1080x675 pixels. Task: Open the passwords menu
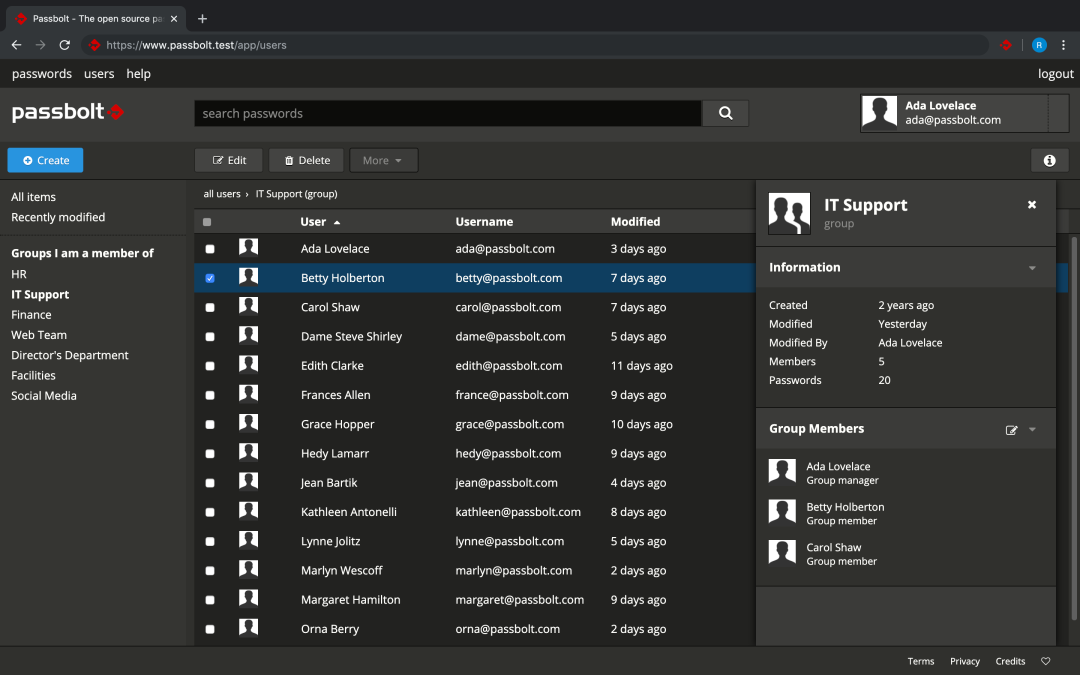tap(42, 74)
